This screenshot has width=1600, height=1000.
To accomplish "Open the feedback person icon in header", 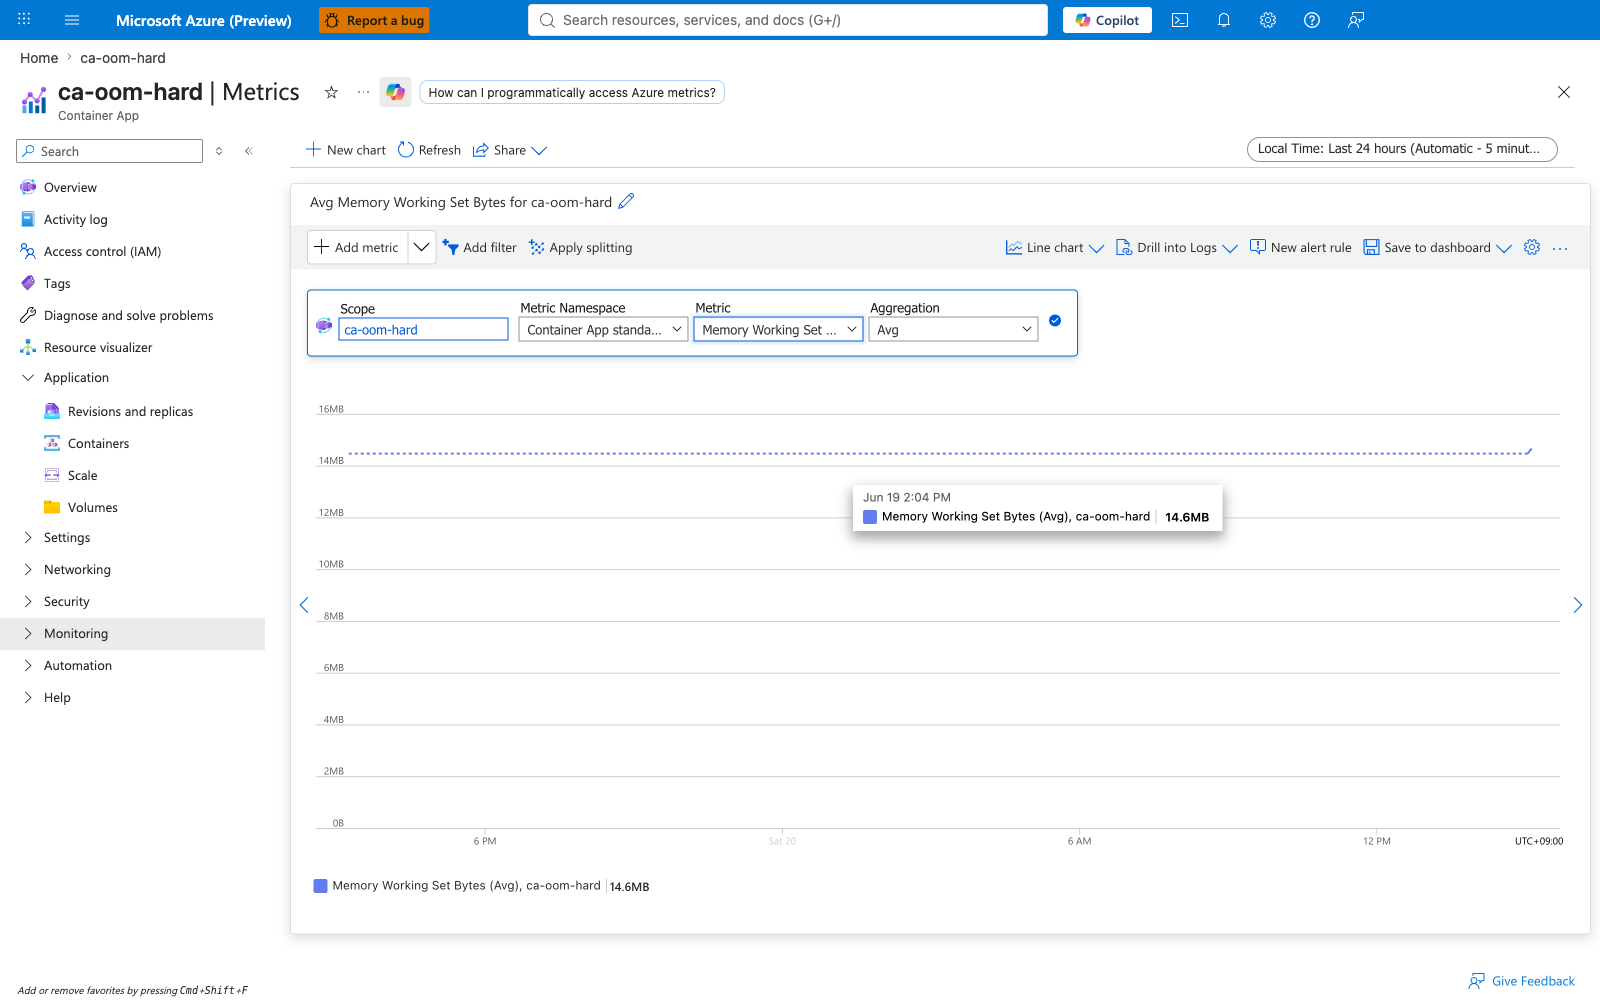I will coord(1356,20).
